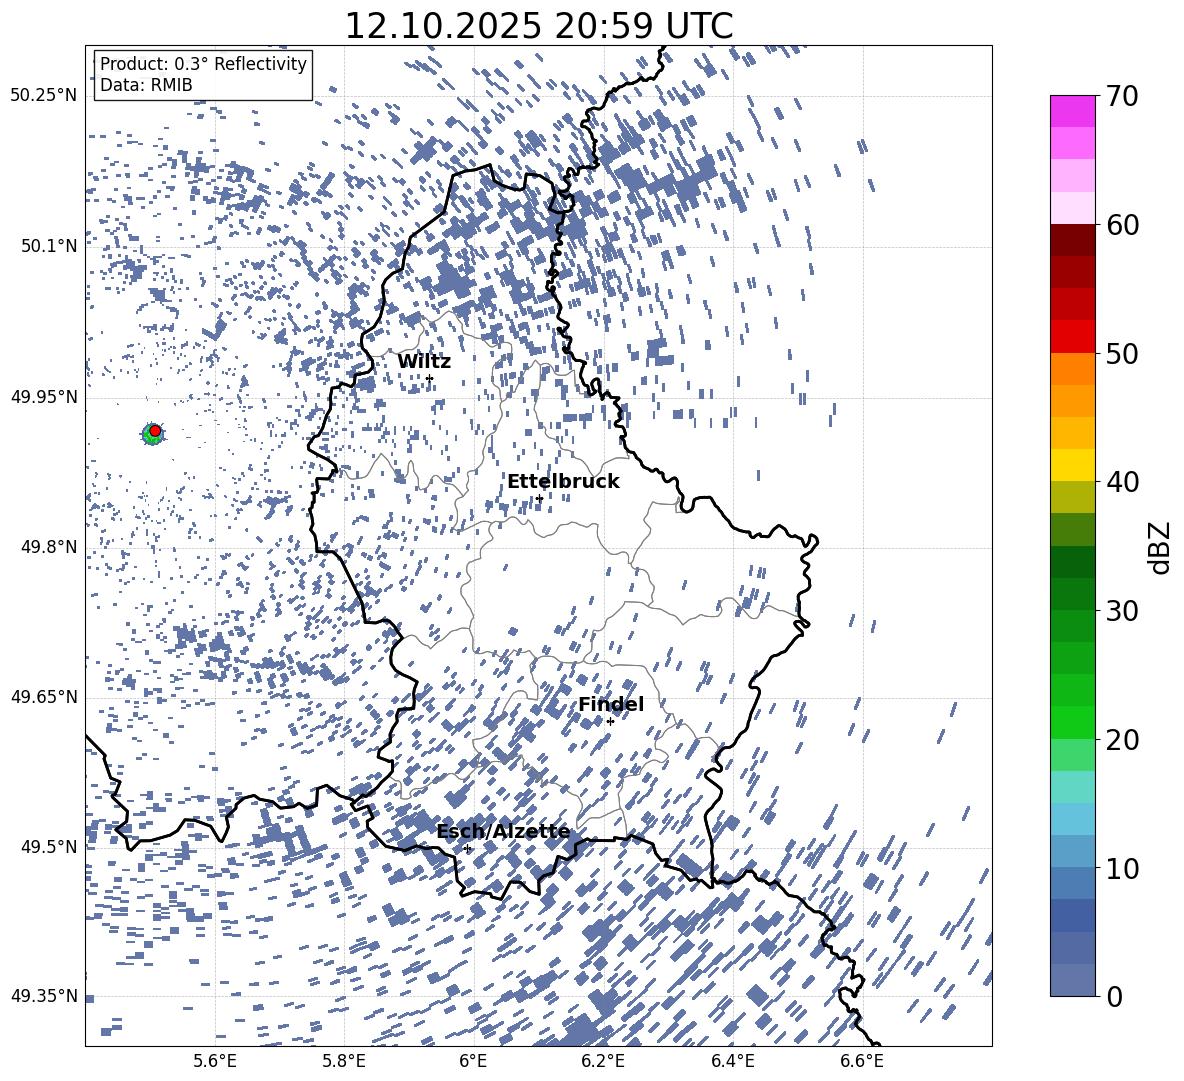Click the 6.2°E longitude label
Screen dimensions: 1184x1081
(603, 1061)
